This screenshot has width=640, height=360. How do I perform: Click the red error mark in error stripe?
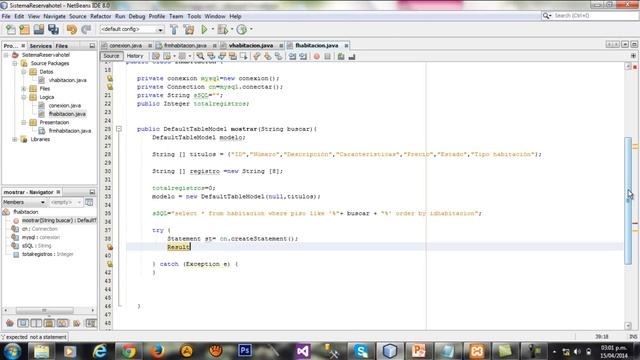pos(635,223)
